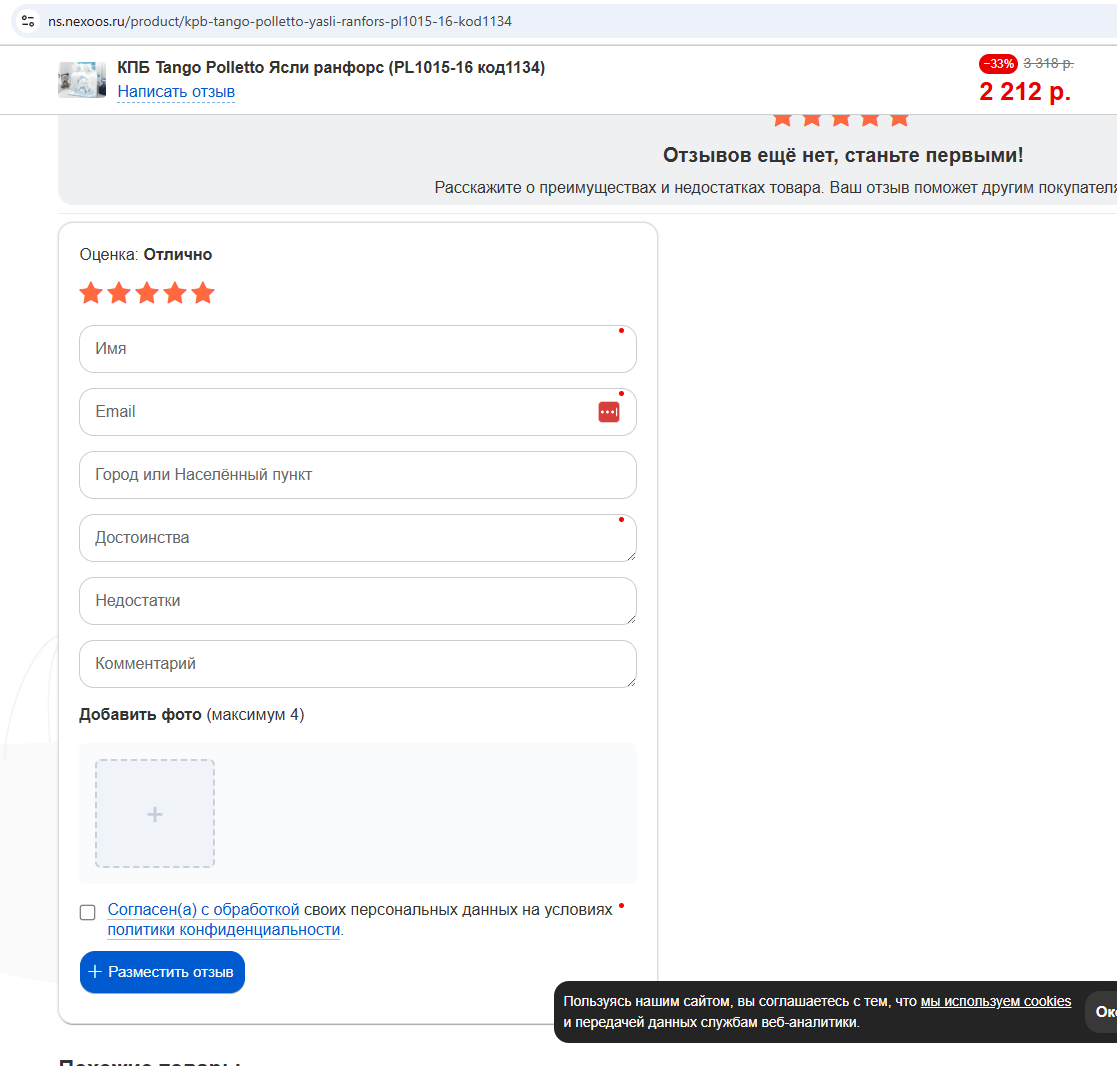Open the "политики конфиденциальности" link

[x=224, y=930]
